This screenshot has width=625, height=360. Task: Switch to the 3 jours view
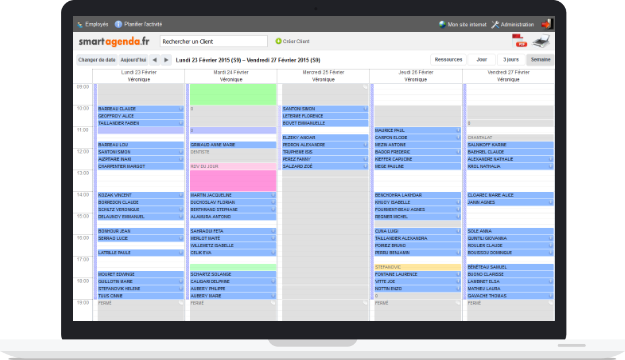click(x=511, y=60)
